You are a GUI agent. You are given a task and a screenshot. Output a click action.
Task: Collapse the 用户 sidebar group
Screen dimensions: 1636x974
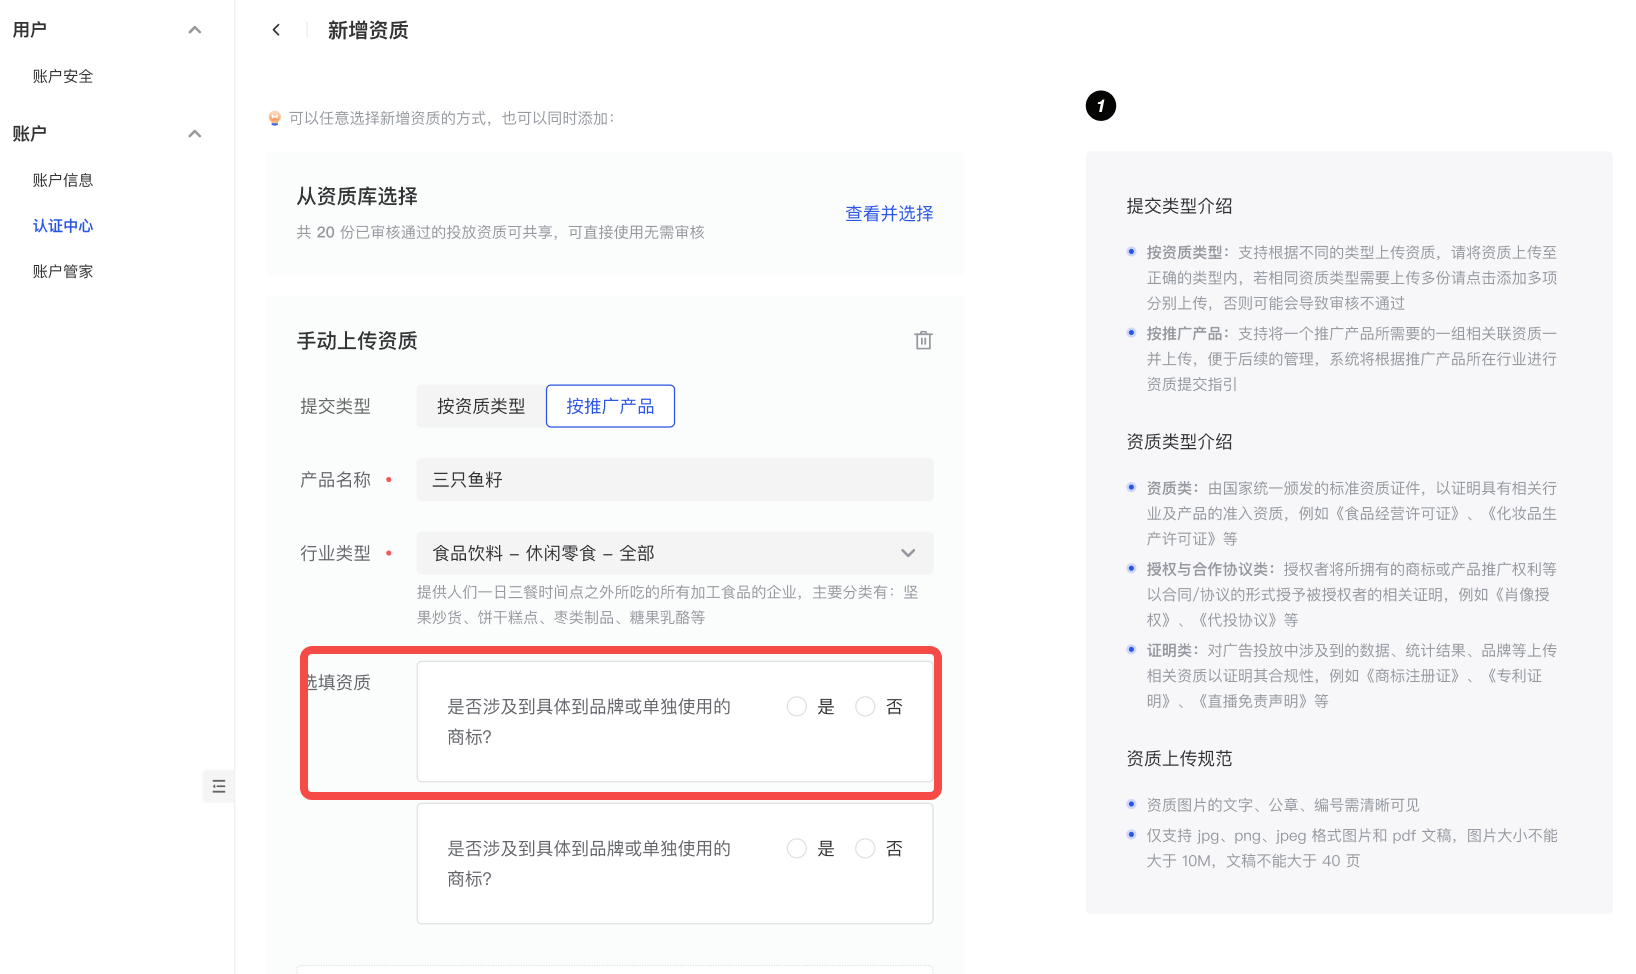(195, 30)
